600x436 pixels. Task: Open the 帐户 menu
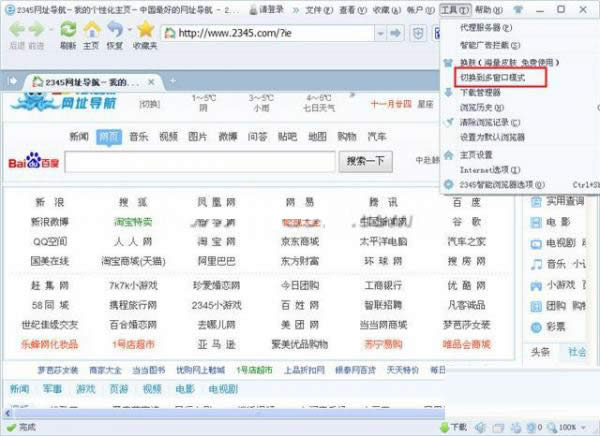click(421, 10)
